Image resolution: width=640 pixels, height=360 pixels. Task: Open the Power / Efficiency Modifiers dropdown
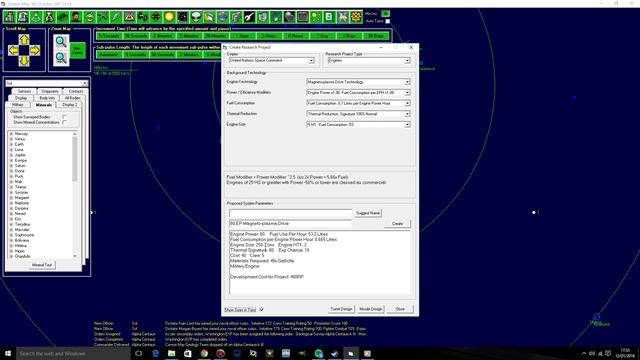coord(407,93)
